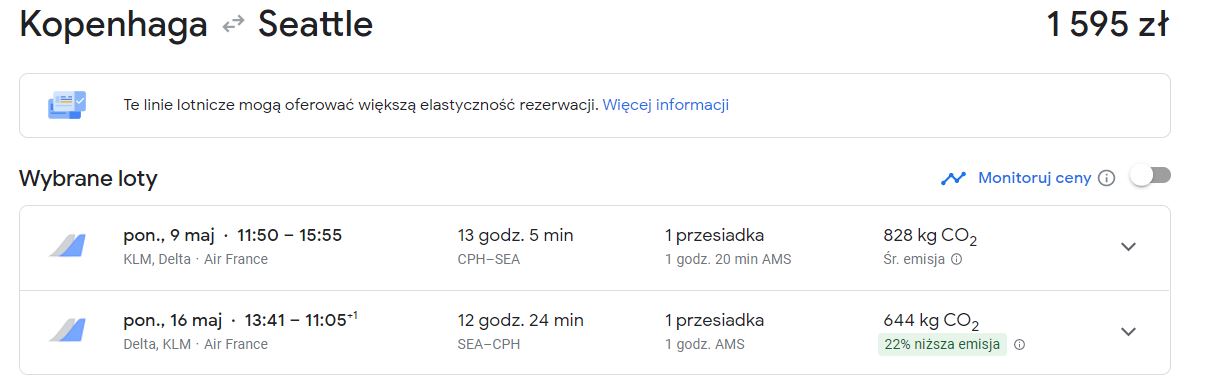This screenshot has height=389, width=1214.
Task: Open info icon next to Śr. emisja
Action: click(x=956, y=259)
